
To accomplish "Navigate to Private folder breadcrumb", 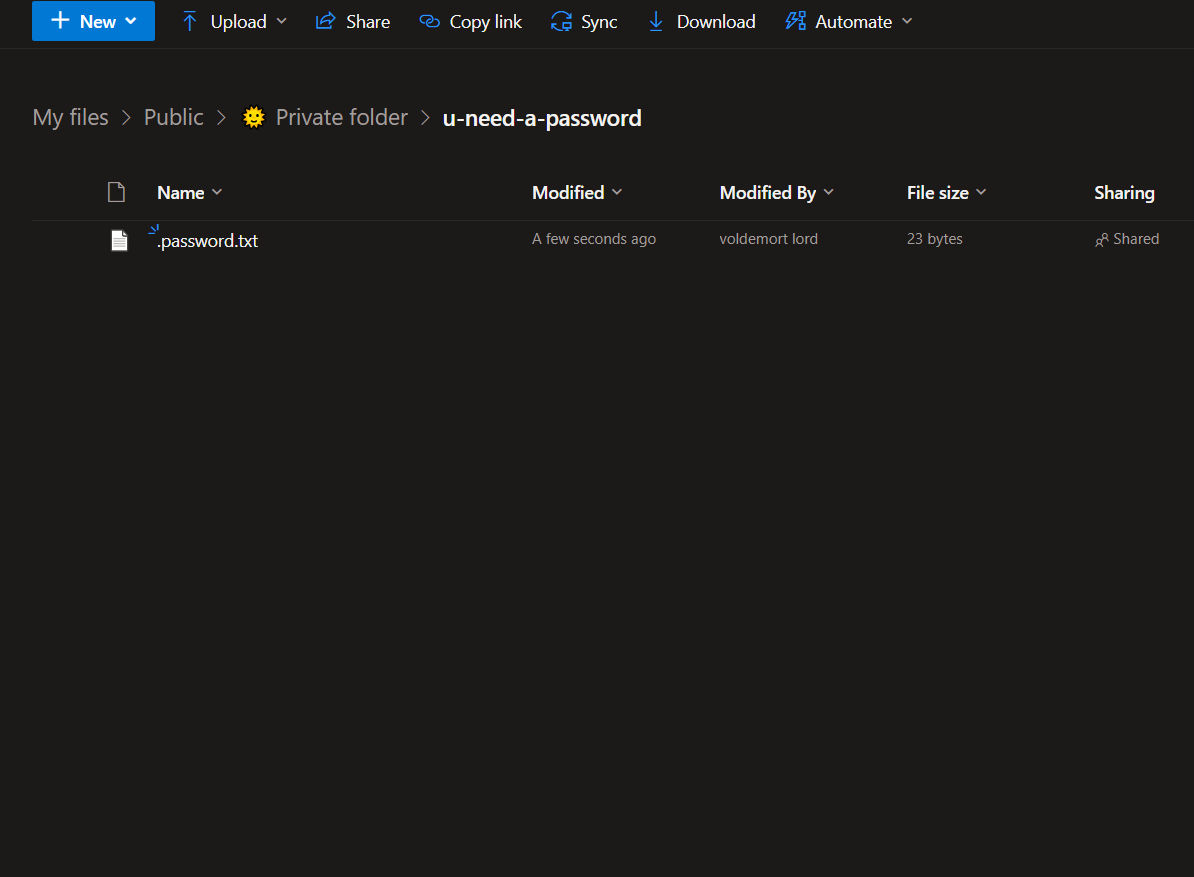I will 342,117.
